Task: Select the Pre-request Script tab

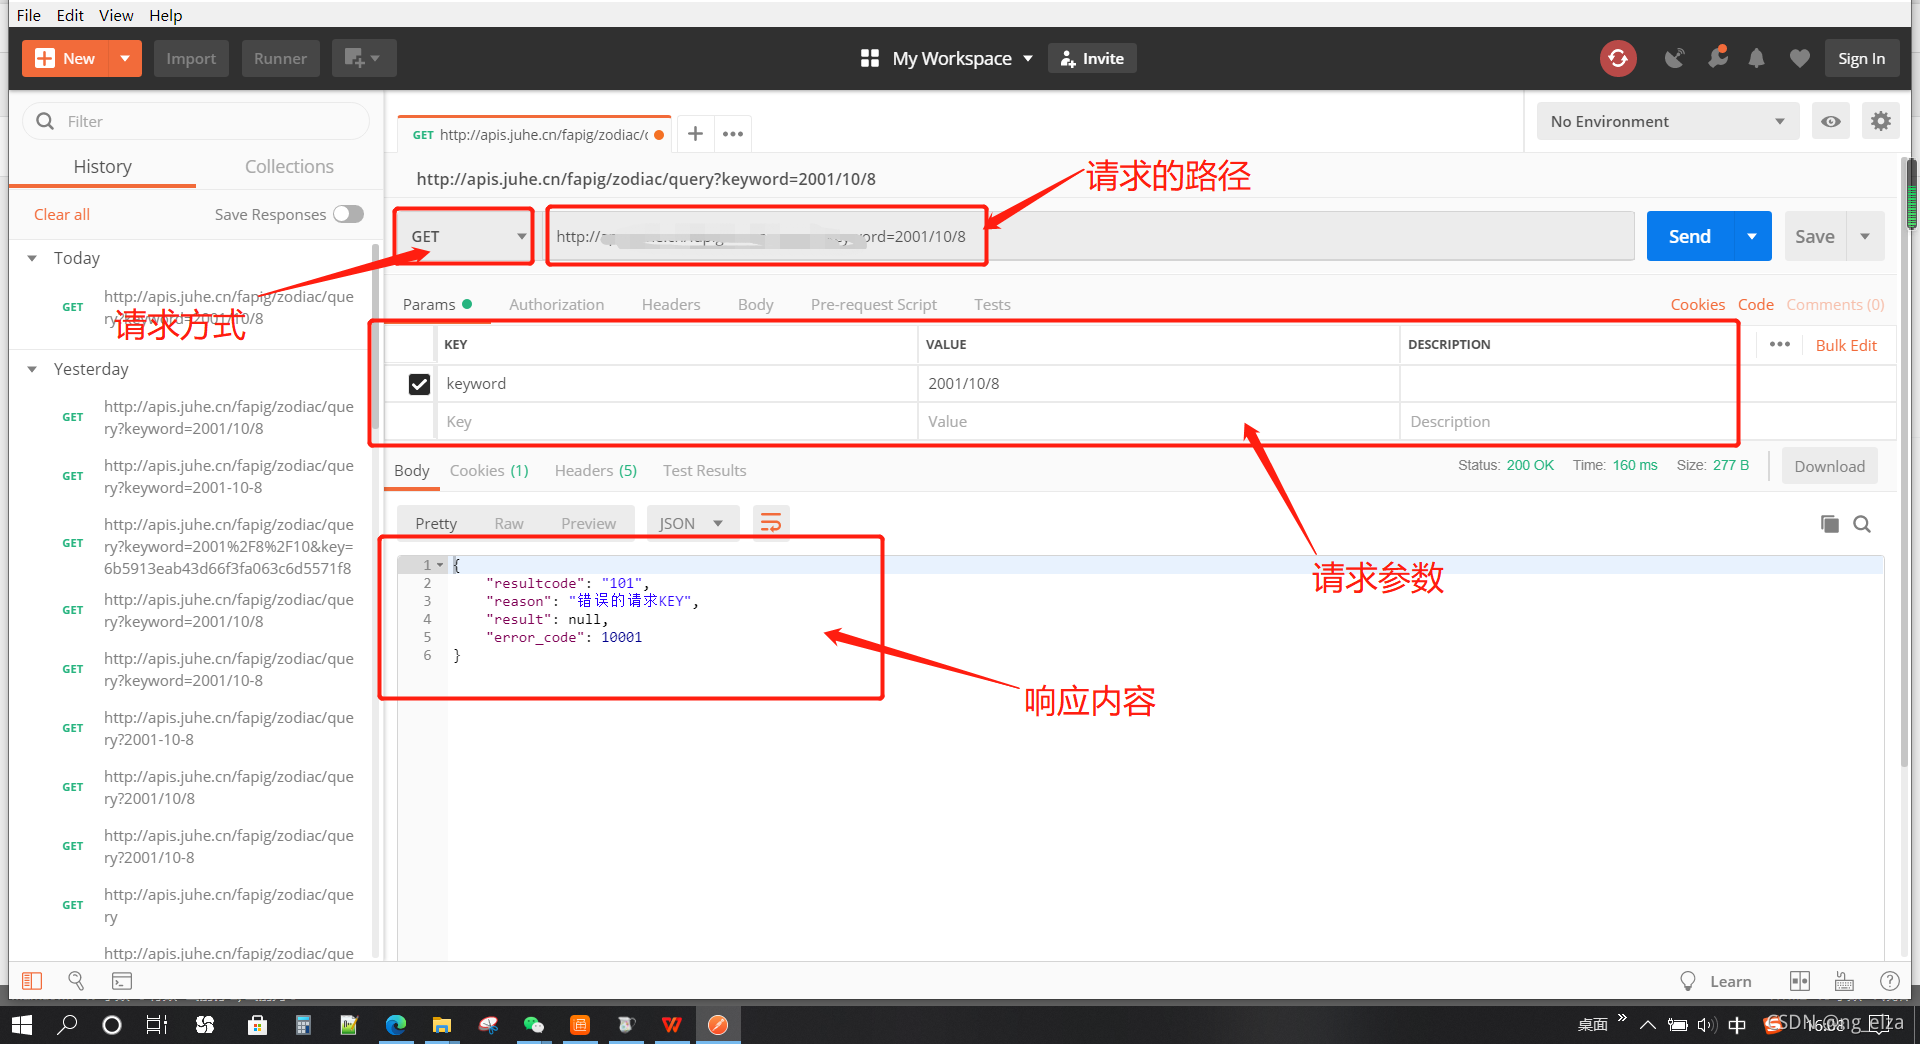Action: [x=873, y=304]
